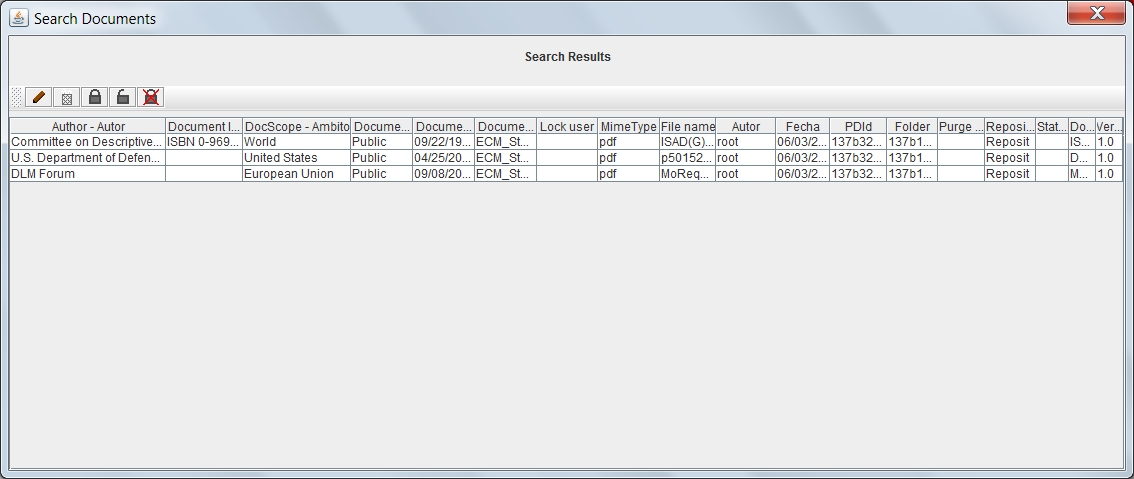Click the open padlock check-in icon

click(123, 97)
